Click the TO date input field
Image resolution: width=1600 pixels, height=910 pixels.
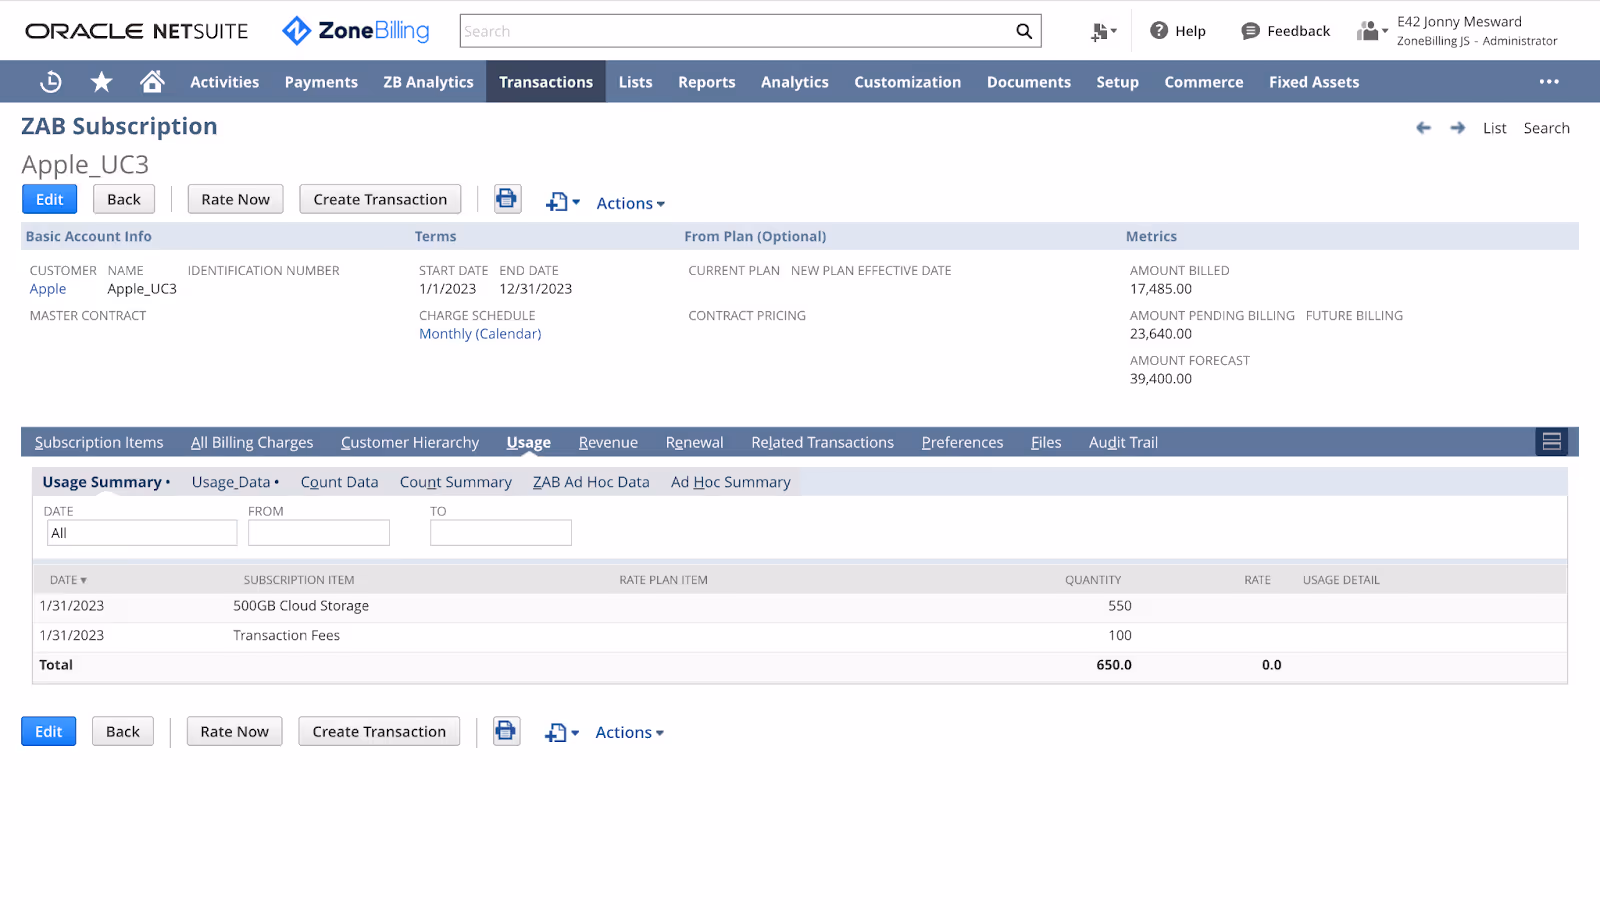(501, 533)
